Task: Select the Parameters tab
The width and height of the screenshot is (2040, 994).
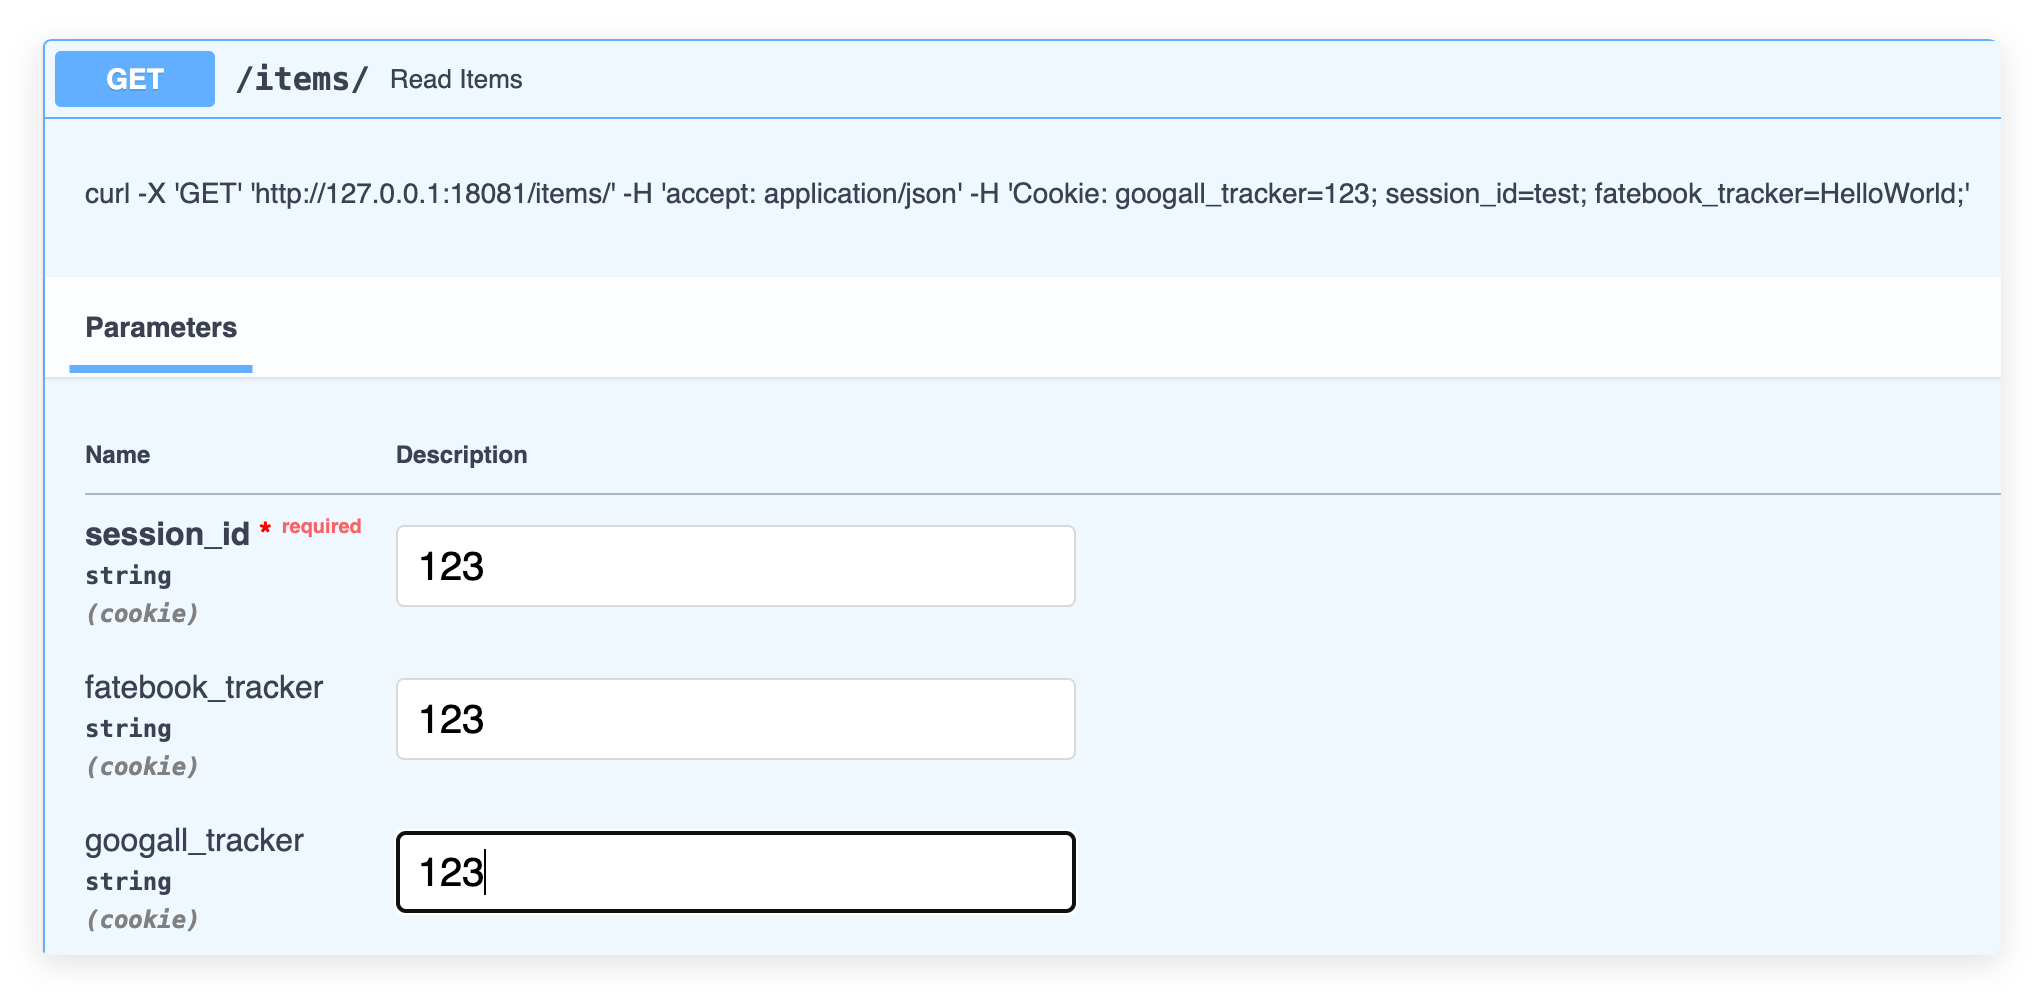Action: tap(161, 328)
